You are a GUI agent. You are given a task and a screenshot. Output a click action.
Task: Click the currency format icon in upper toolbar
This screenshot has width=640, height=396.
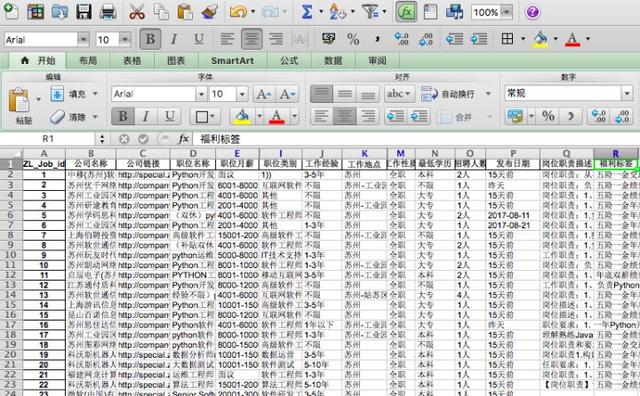coord(329,39)
